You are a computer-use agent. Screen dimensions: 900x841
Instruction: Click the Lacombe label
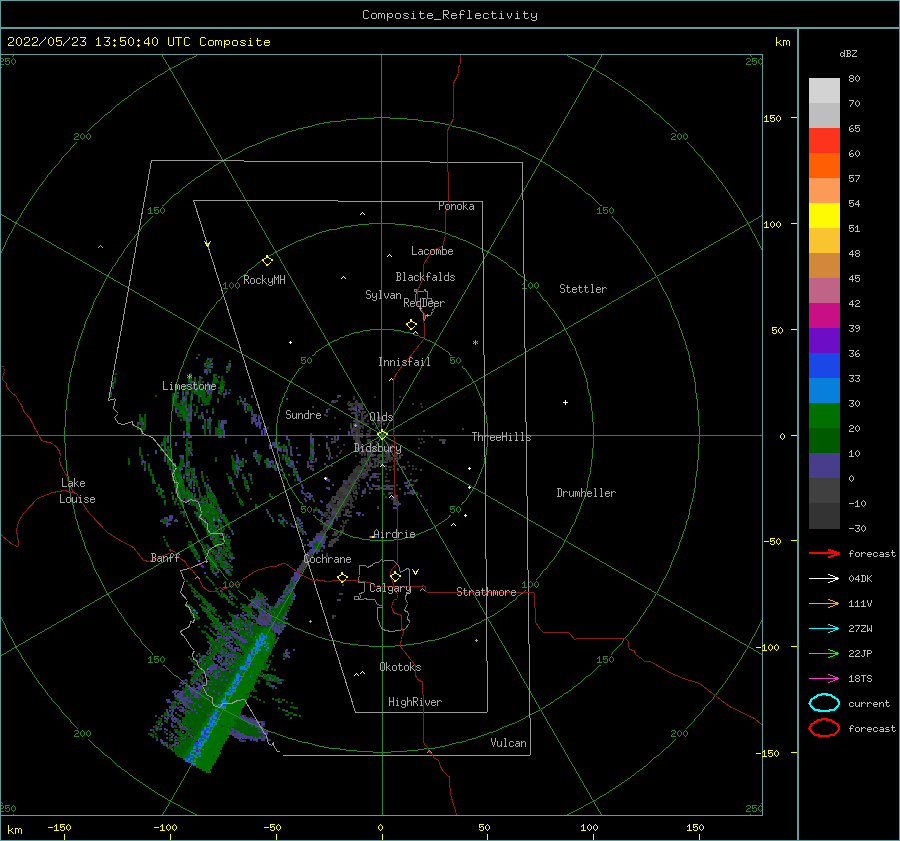point(432,251)
